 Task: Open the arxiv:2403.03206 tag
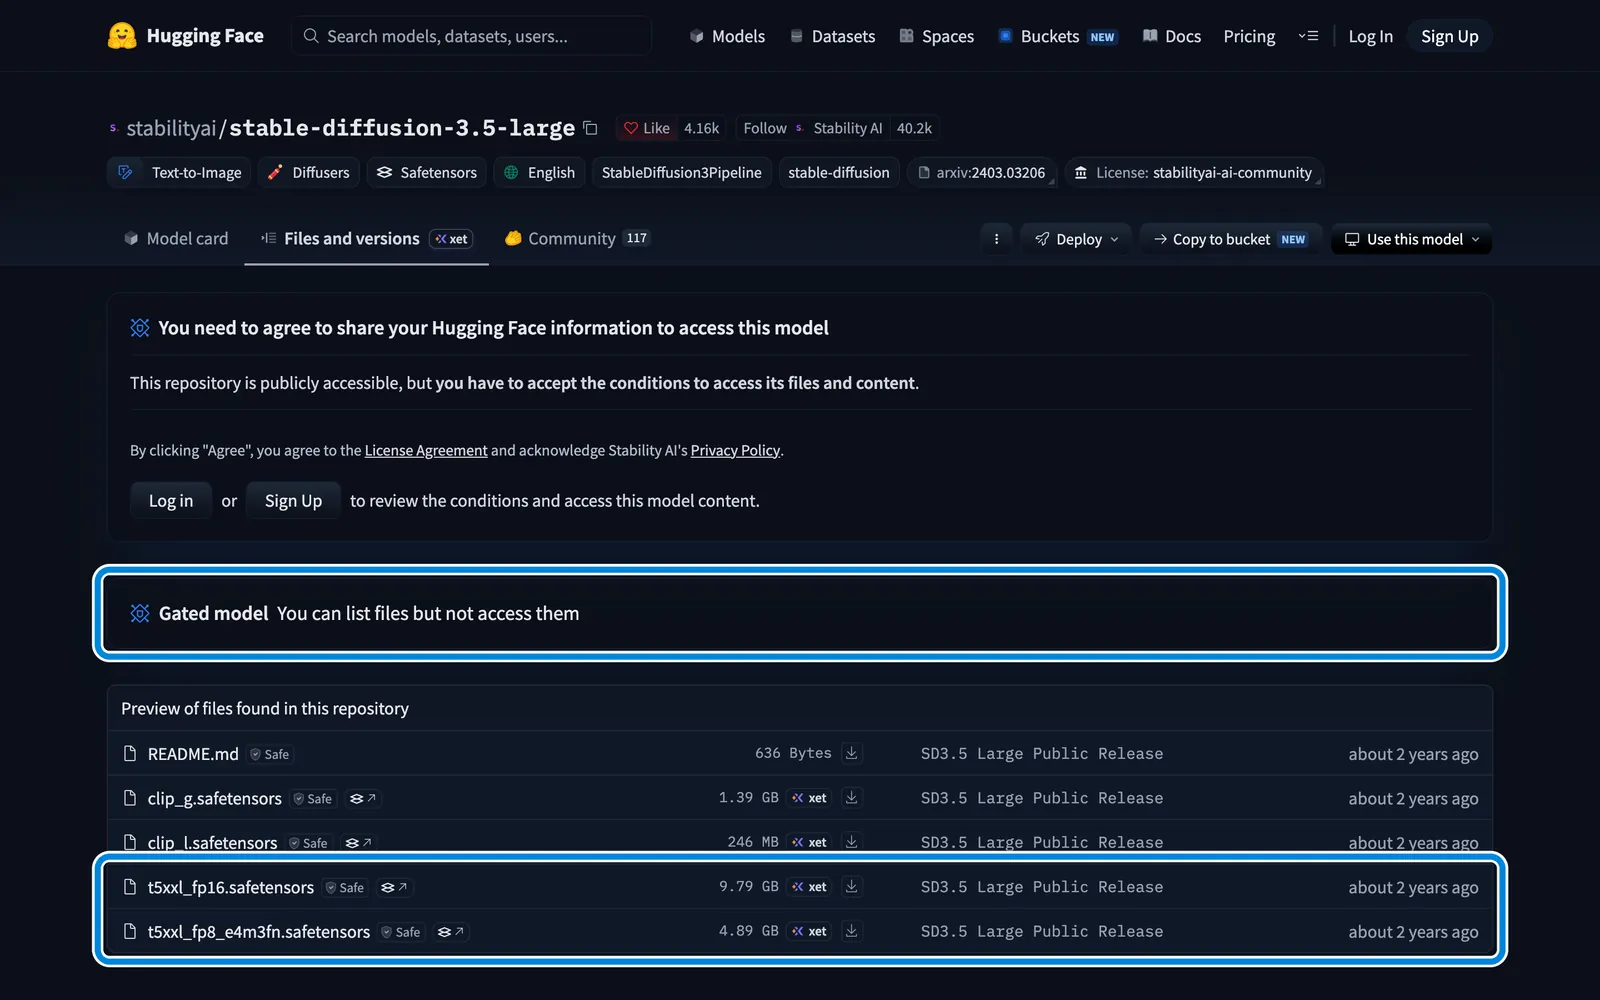tap(981, 172)
